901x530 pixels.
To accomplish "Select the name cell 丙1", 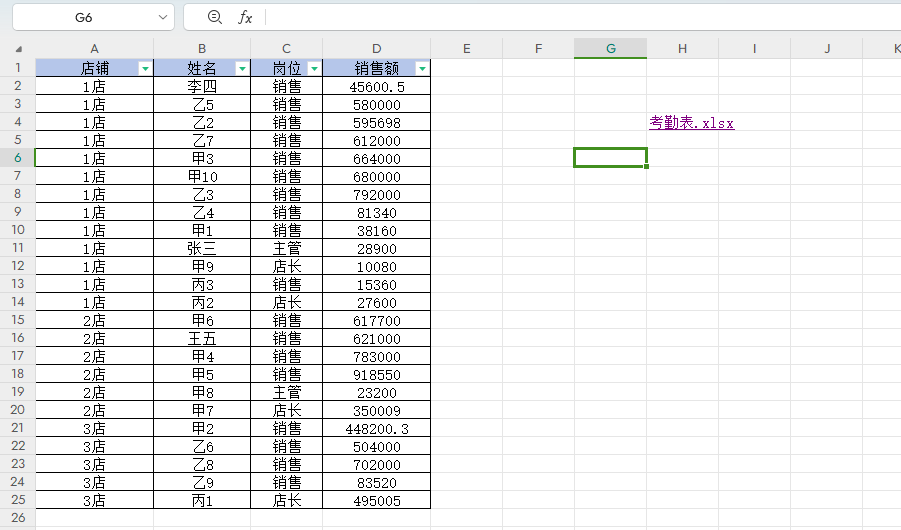I will 202,500.
